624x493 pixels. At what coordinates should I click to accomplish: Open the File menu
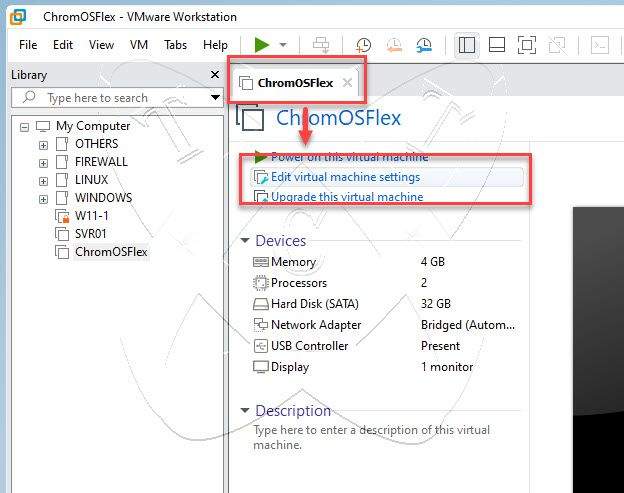coord(28,45)
